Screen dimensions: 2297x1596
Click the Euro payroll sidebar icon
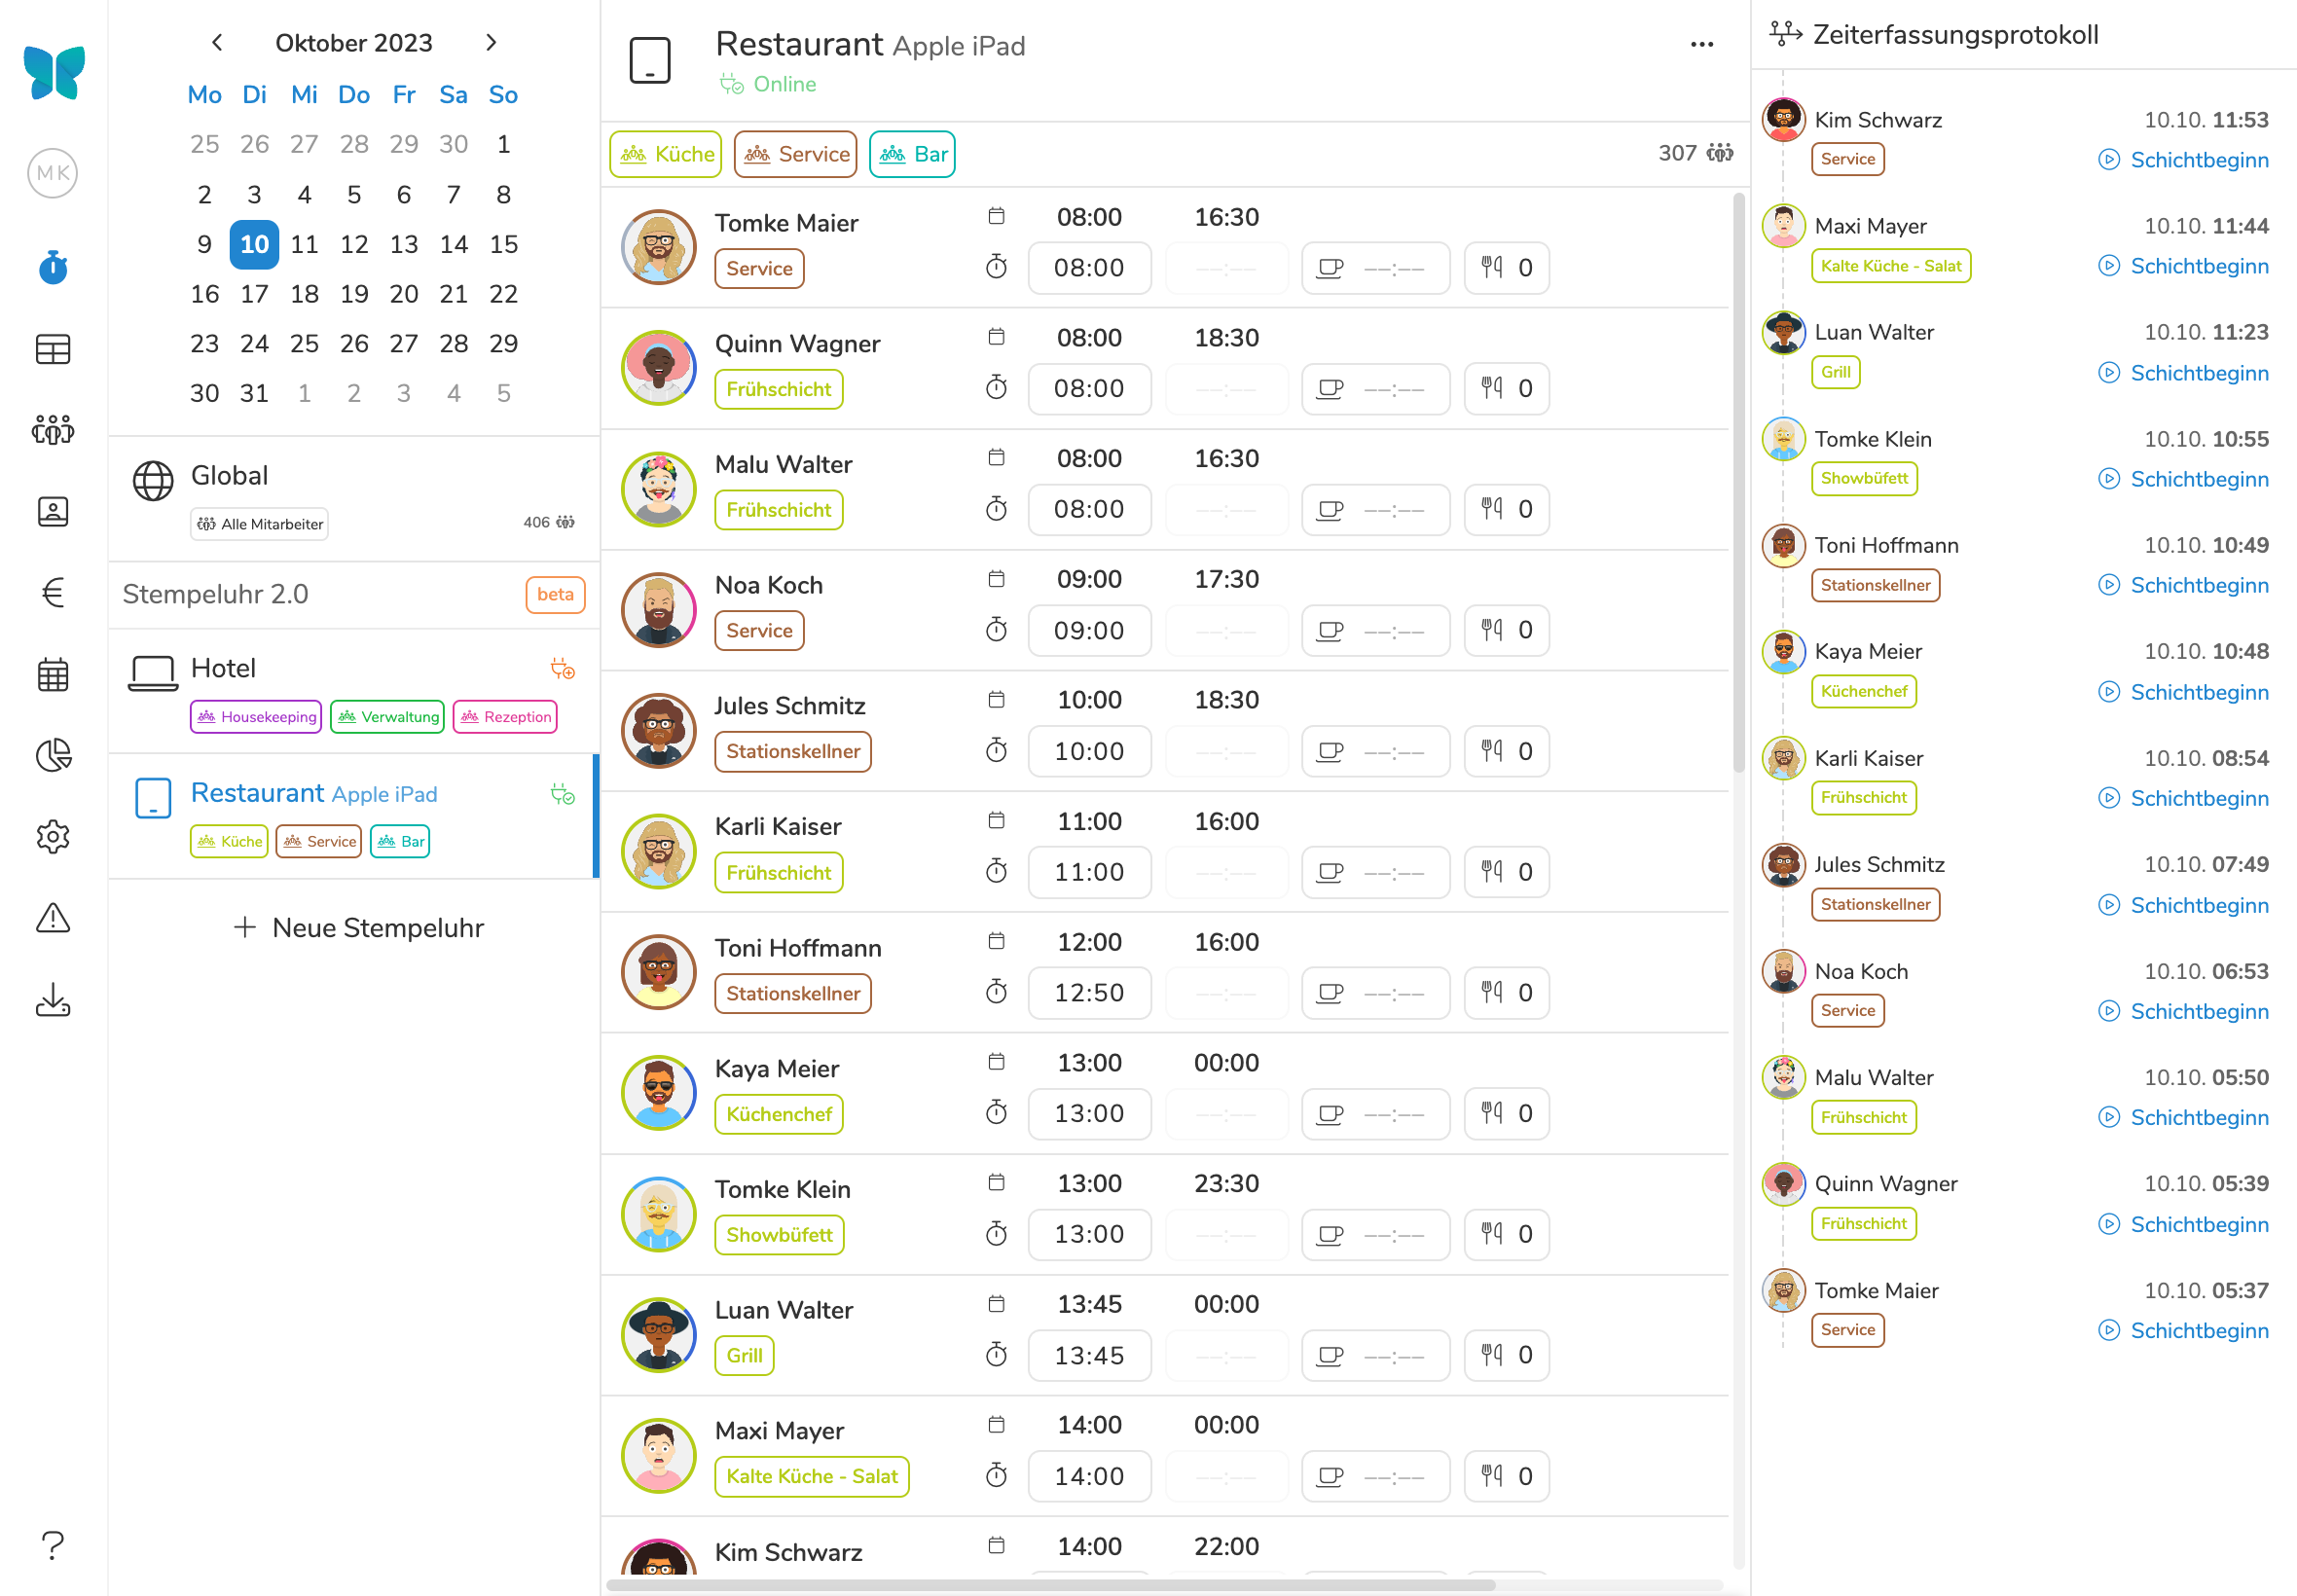point(53,593)
